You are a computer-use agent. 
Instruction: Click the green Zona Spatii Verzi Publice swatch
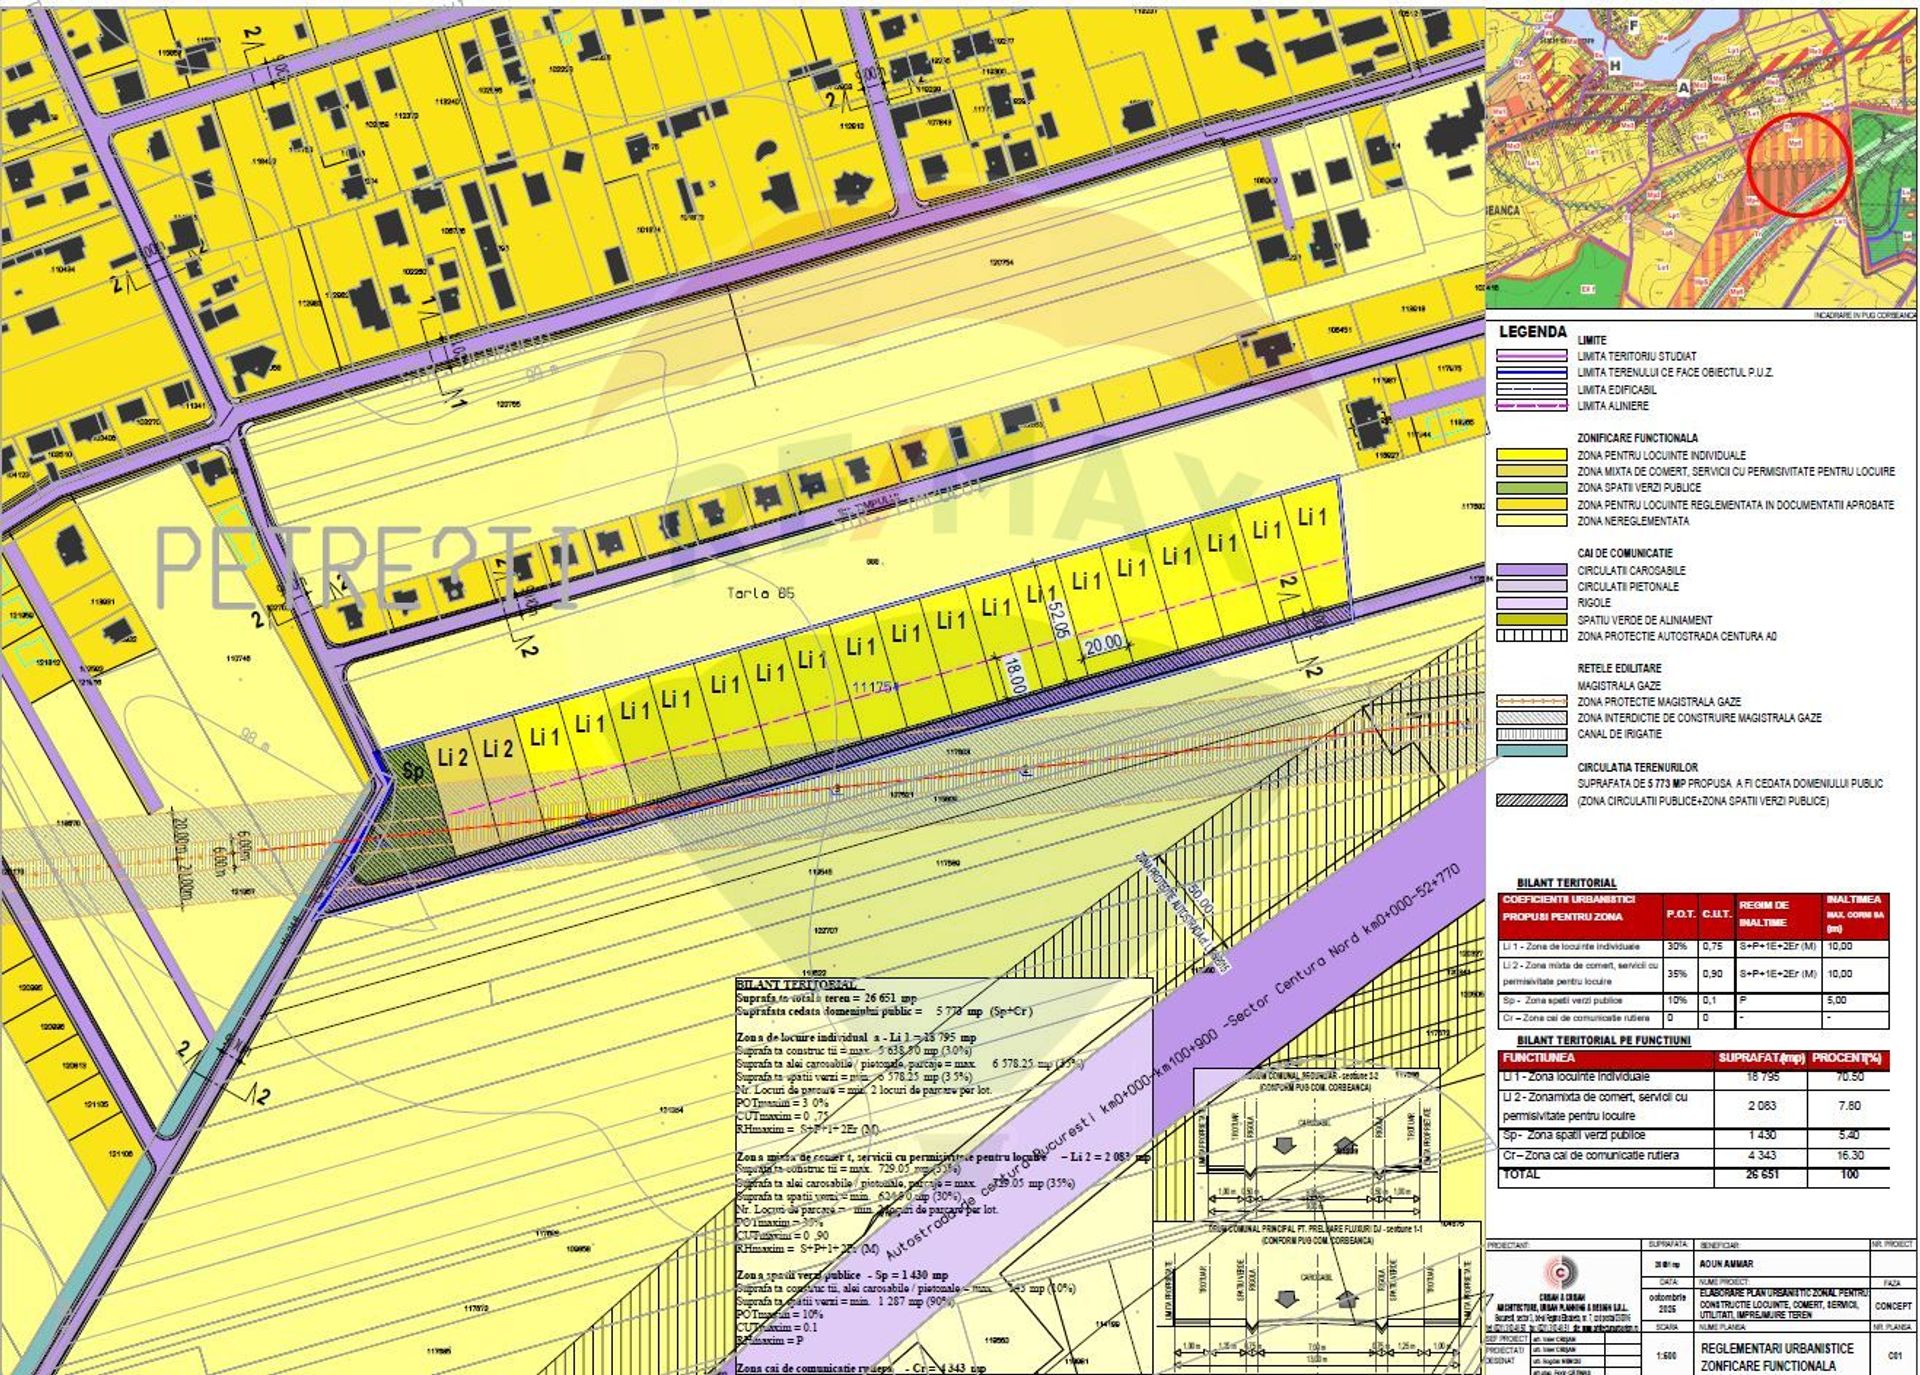tap(1530, 488)
